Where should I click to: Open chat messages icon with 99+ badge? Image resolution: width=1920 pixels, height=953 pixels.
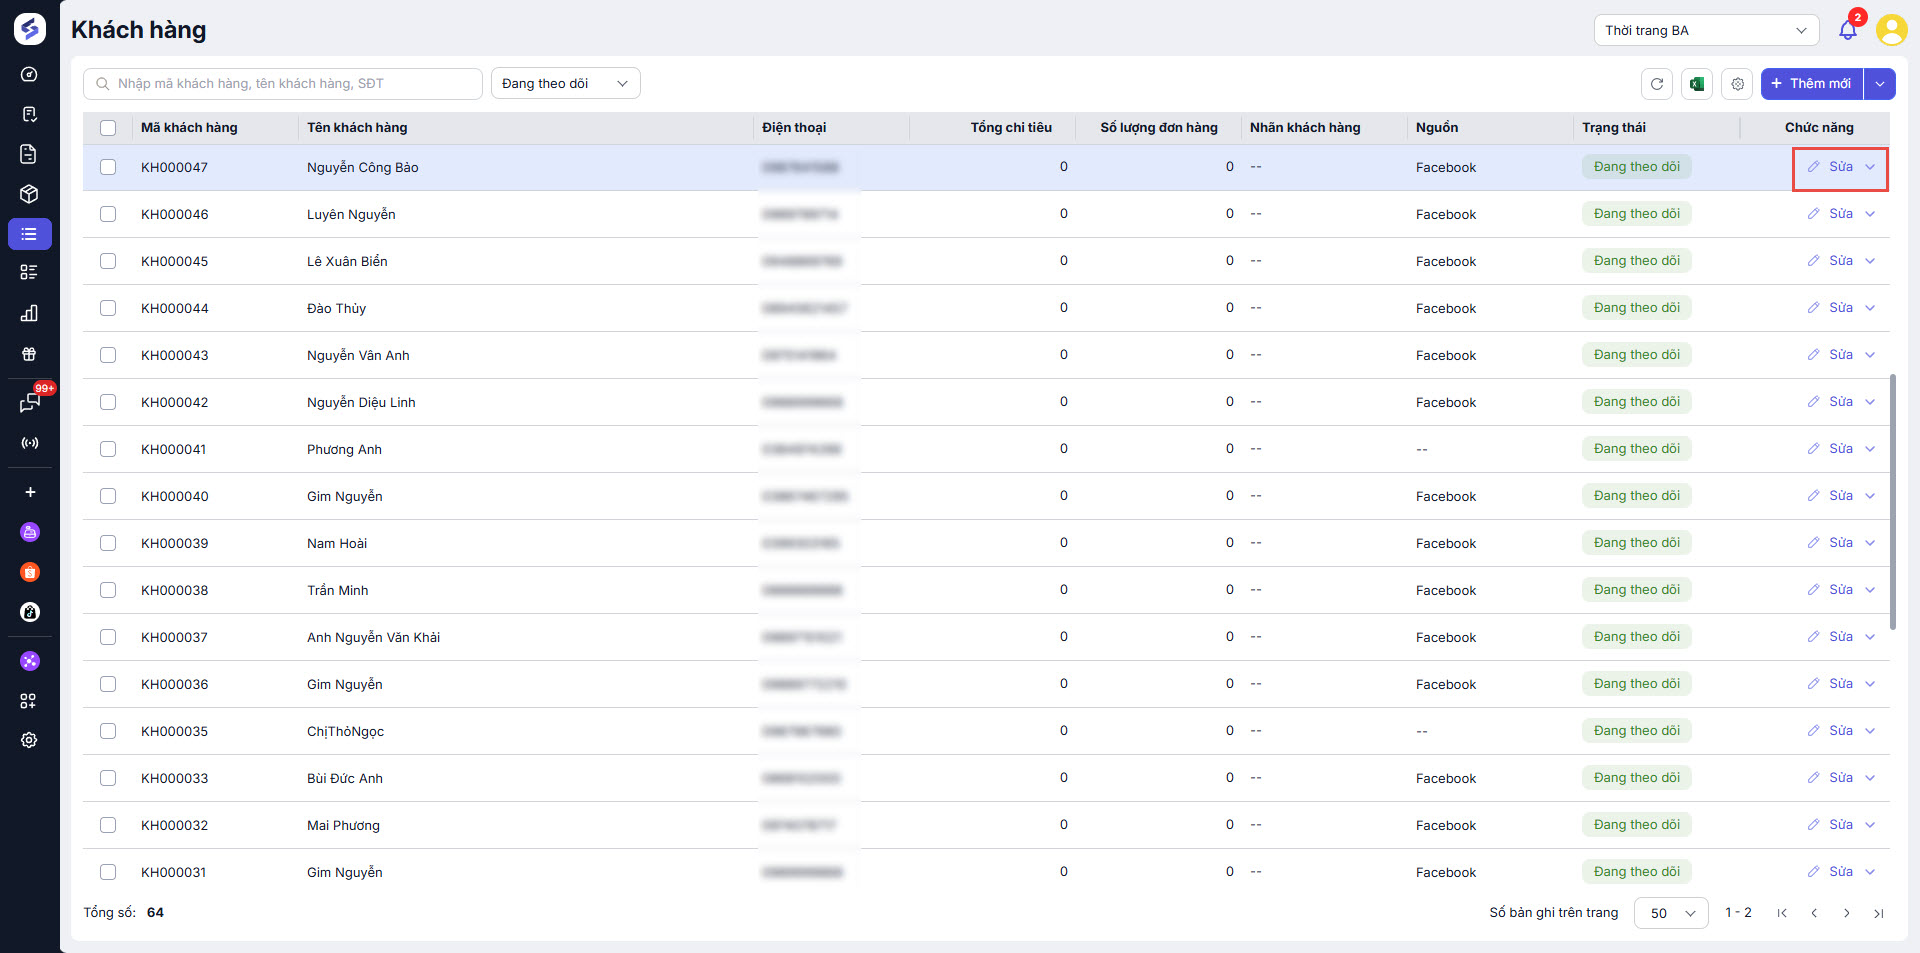(29, 402)
